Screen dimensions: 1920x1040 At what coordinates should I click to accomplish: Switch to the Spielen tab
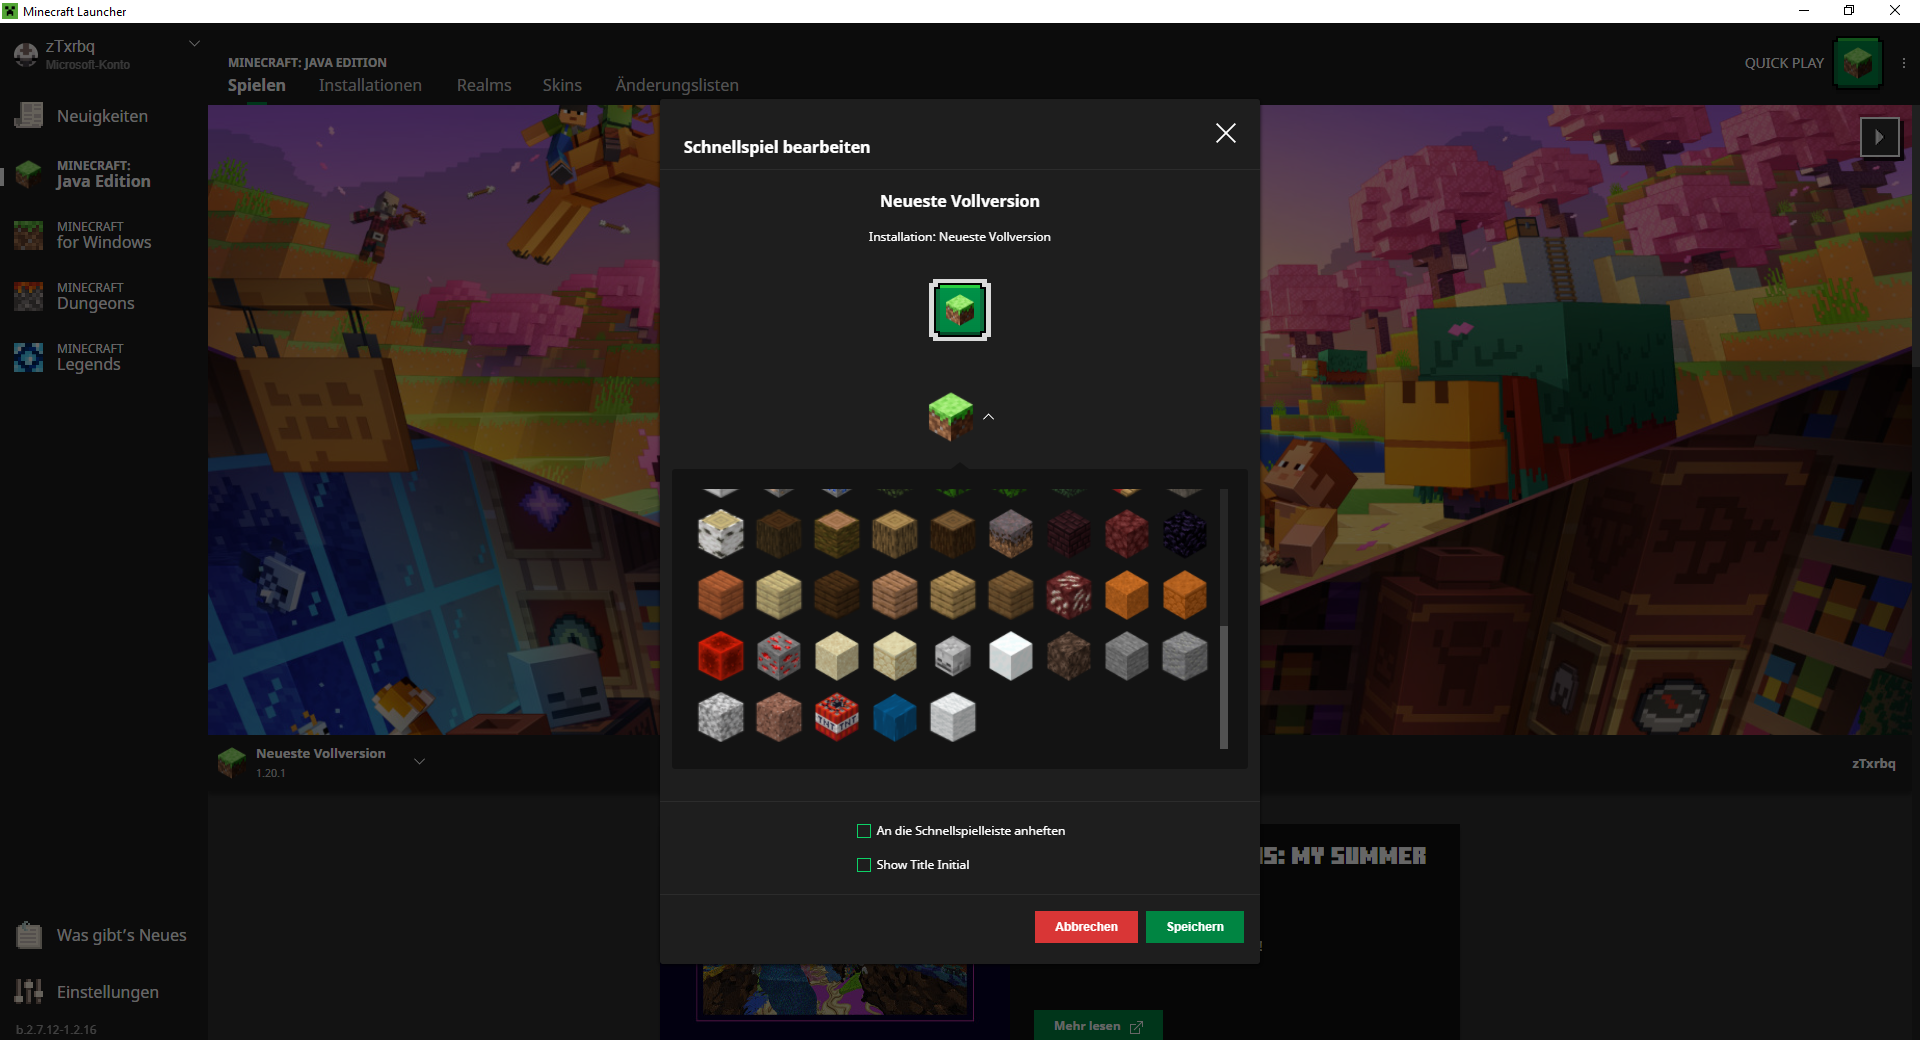pos(257,85)
